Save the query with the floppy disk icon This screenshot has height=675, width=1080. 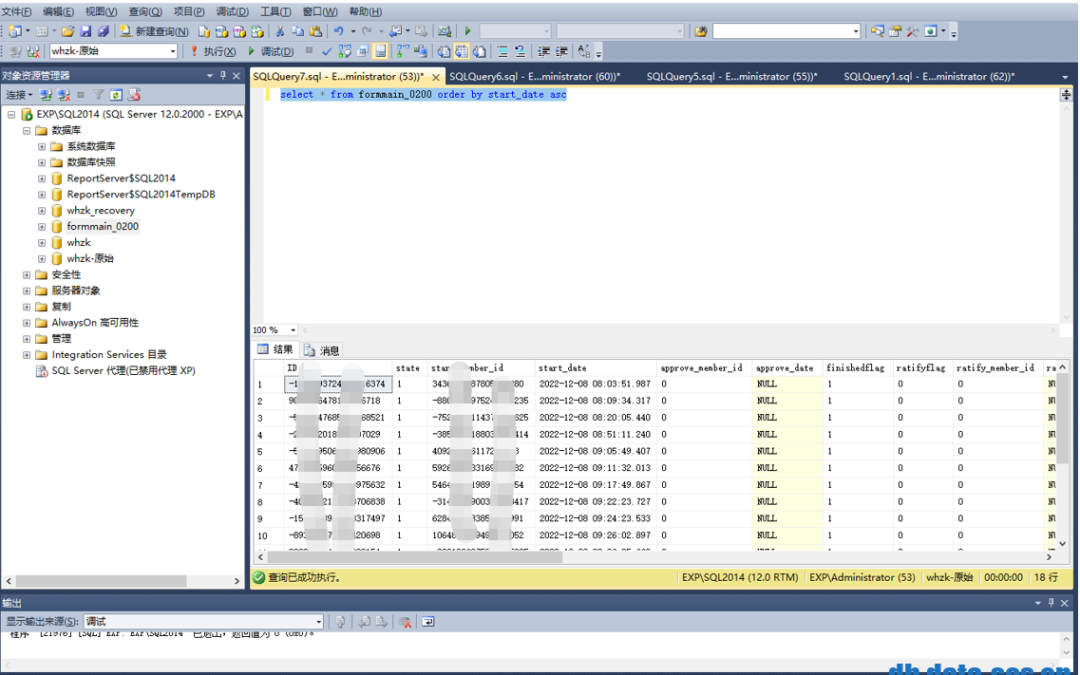coord(85,31)
